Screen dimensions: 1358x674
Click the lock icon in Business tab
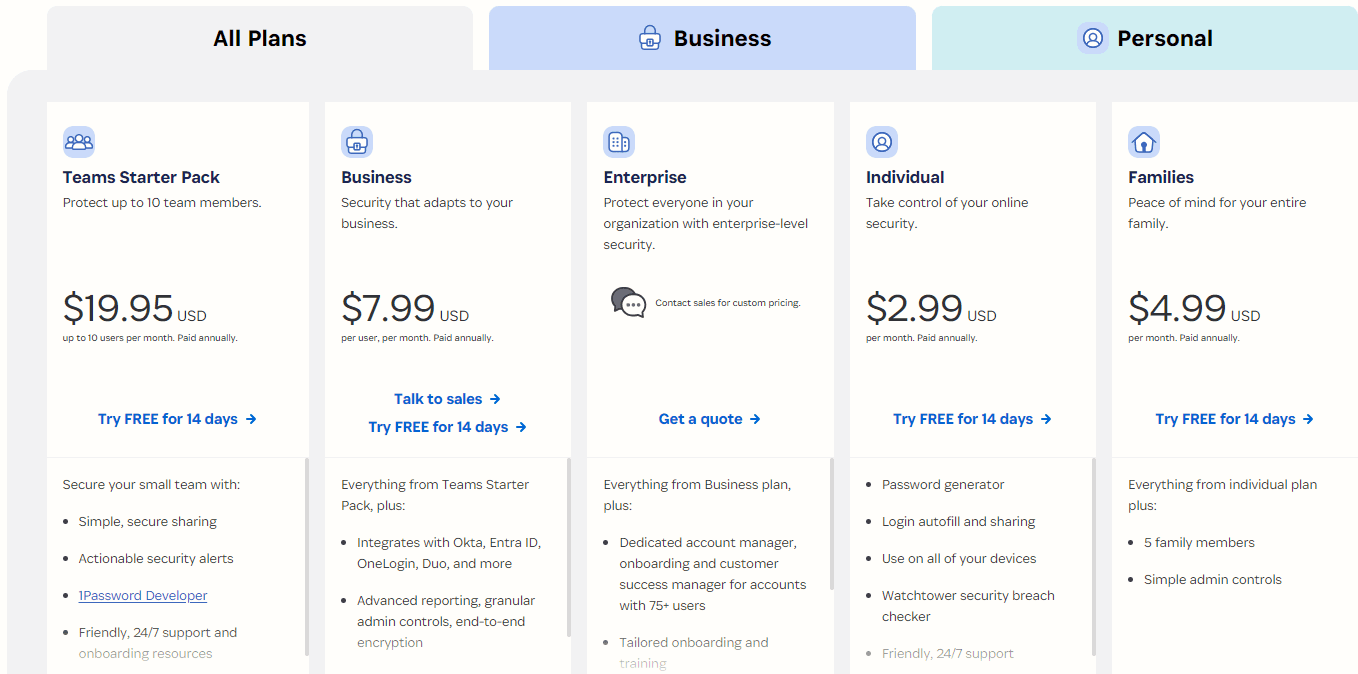point(650,38)
